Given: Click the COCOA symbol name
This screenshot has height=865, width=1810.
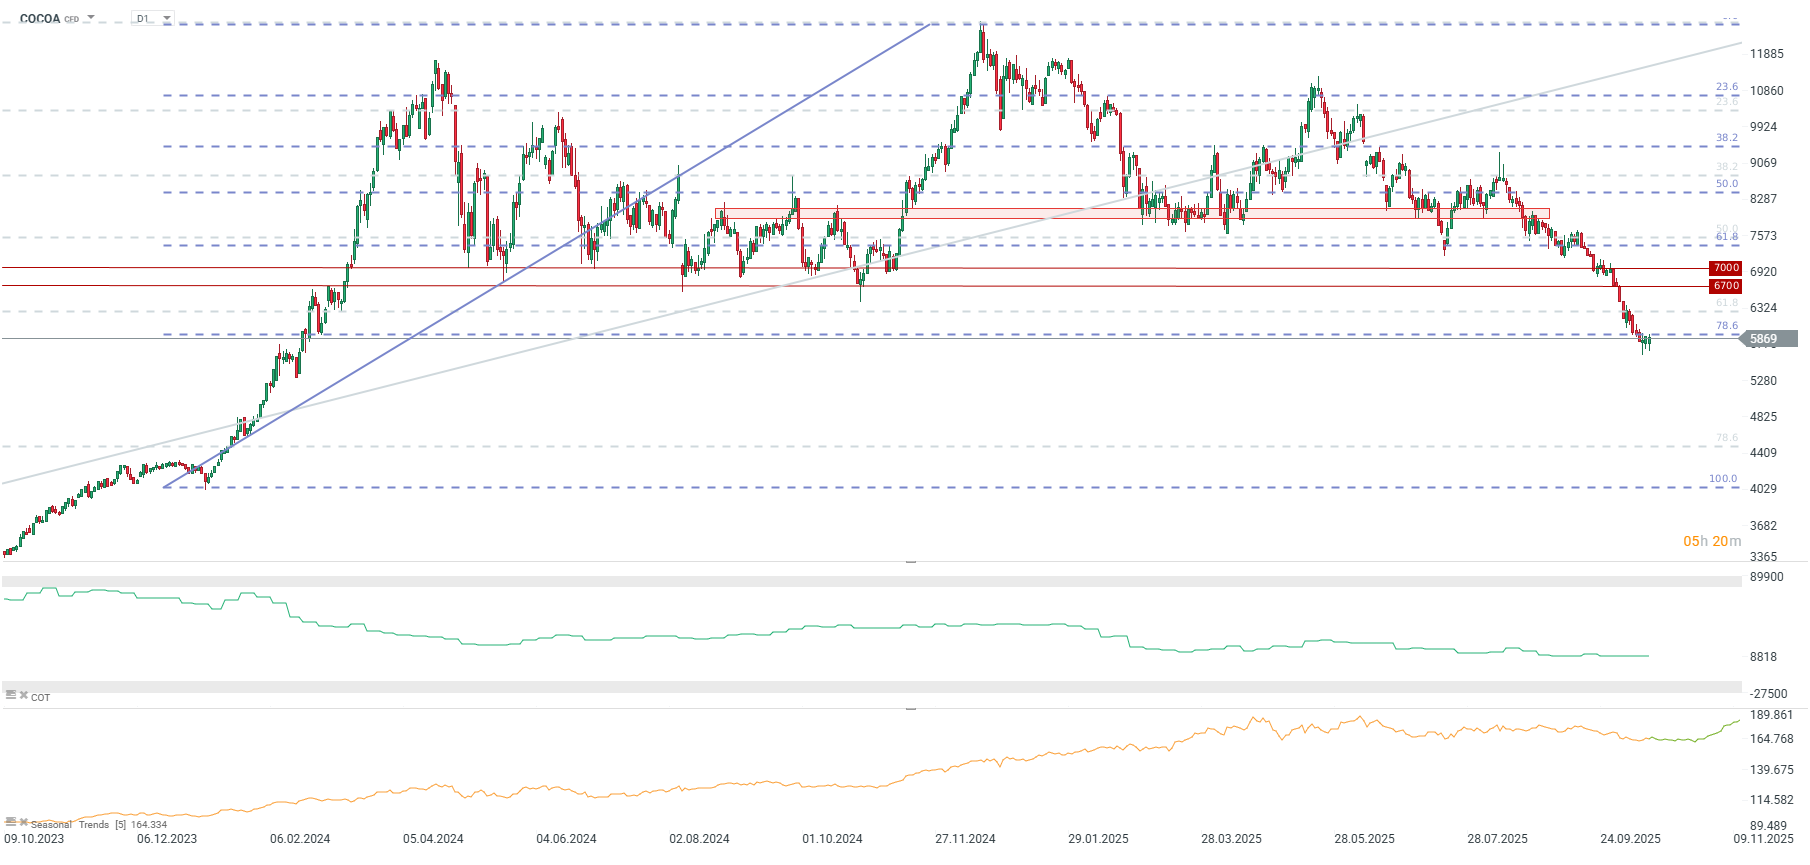Looking at the screenshot, I should [x=40, y=19].
